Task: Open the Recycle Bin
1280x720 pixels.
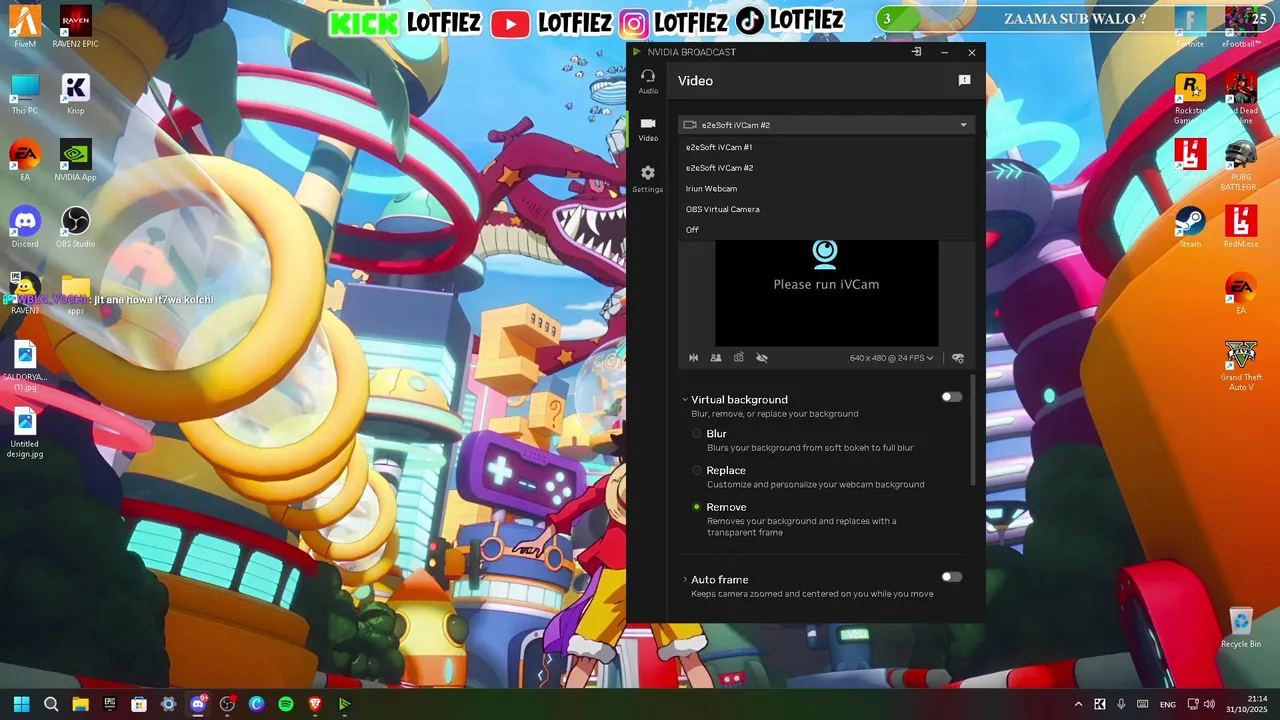Action: pyautogui.click(x=1241, y=627)
